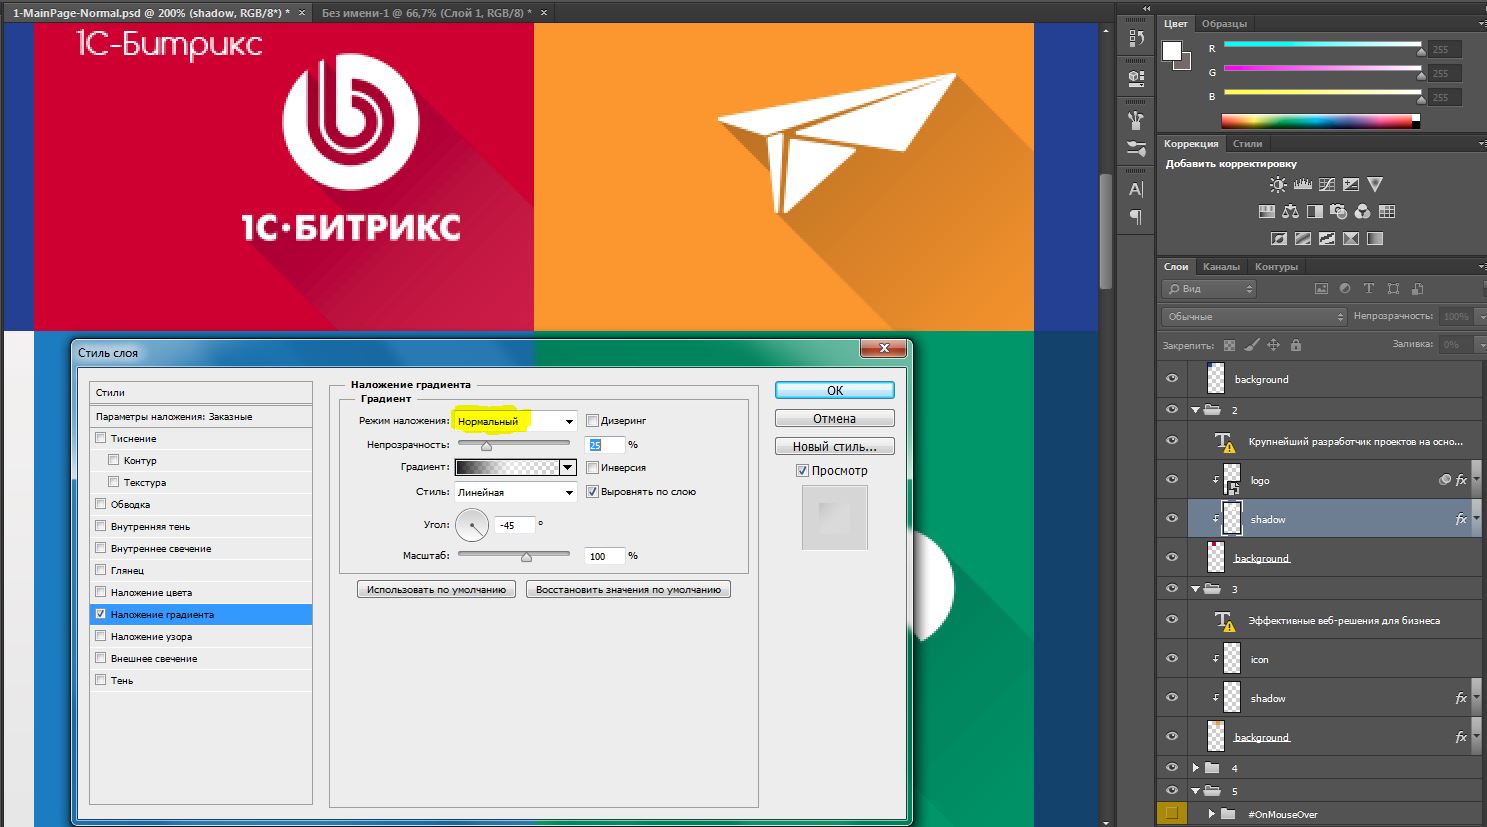
Task: Toggle the Просмотр preview checkbox
Action: pyautogui.click(x=802, y=471)
